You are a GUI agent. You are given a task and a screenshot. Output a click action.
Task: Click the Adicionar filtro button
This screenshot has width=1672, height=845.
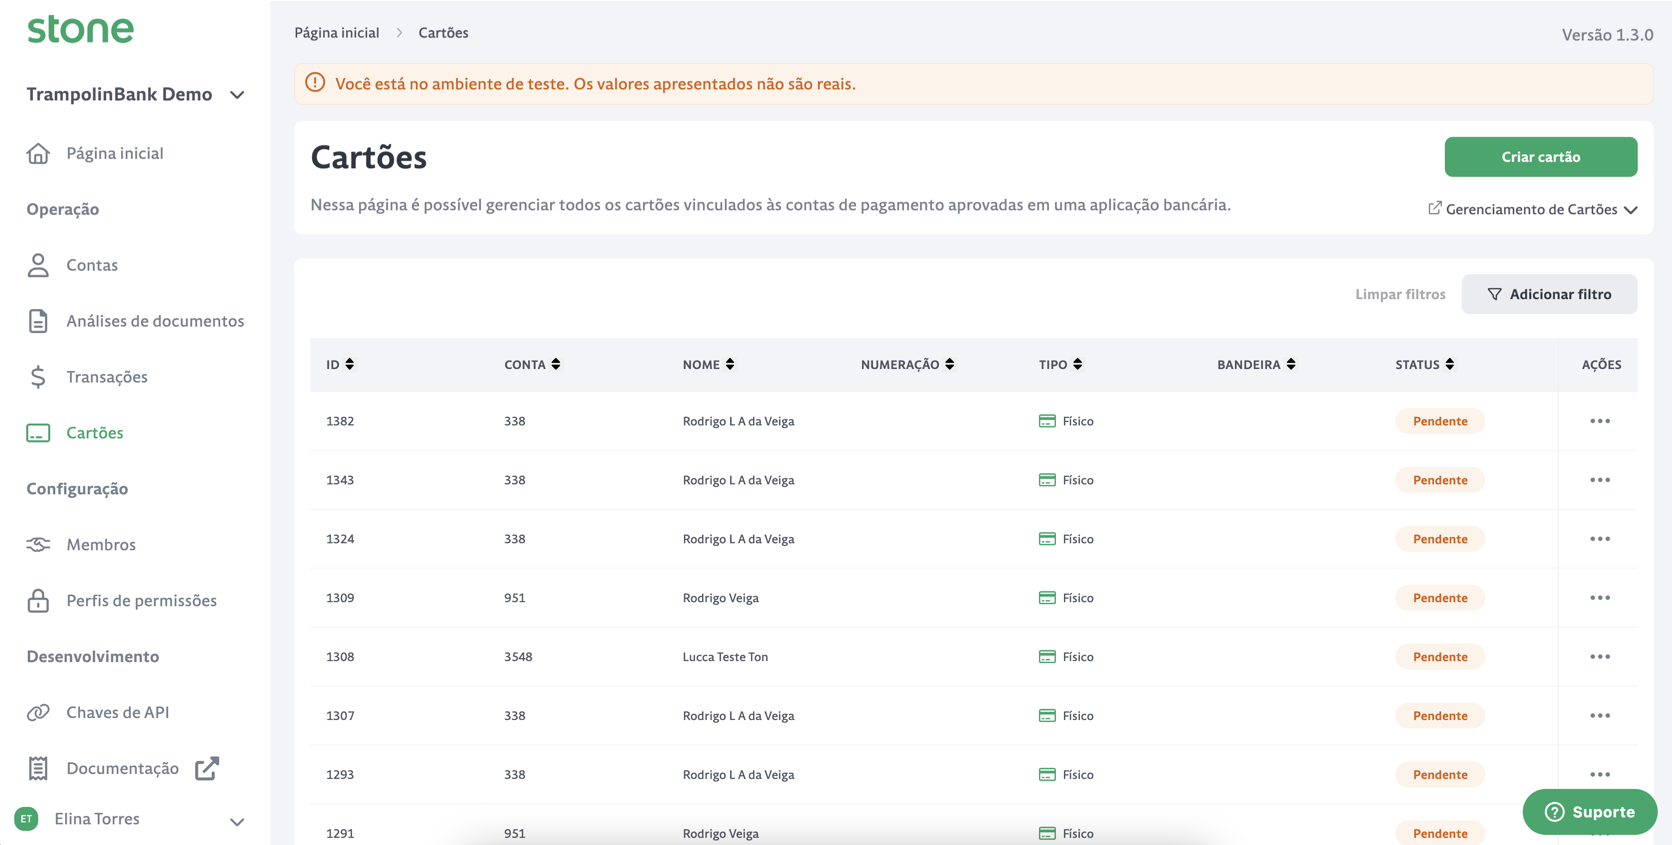[x=1550, y=294]
